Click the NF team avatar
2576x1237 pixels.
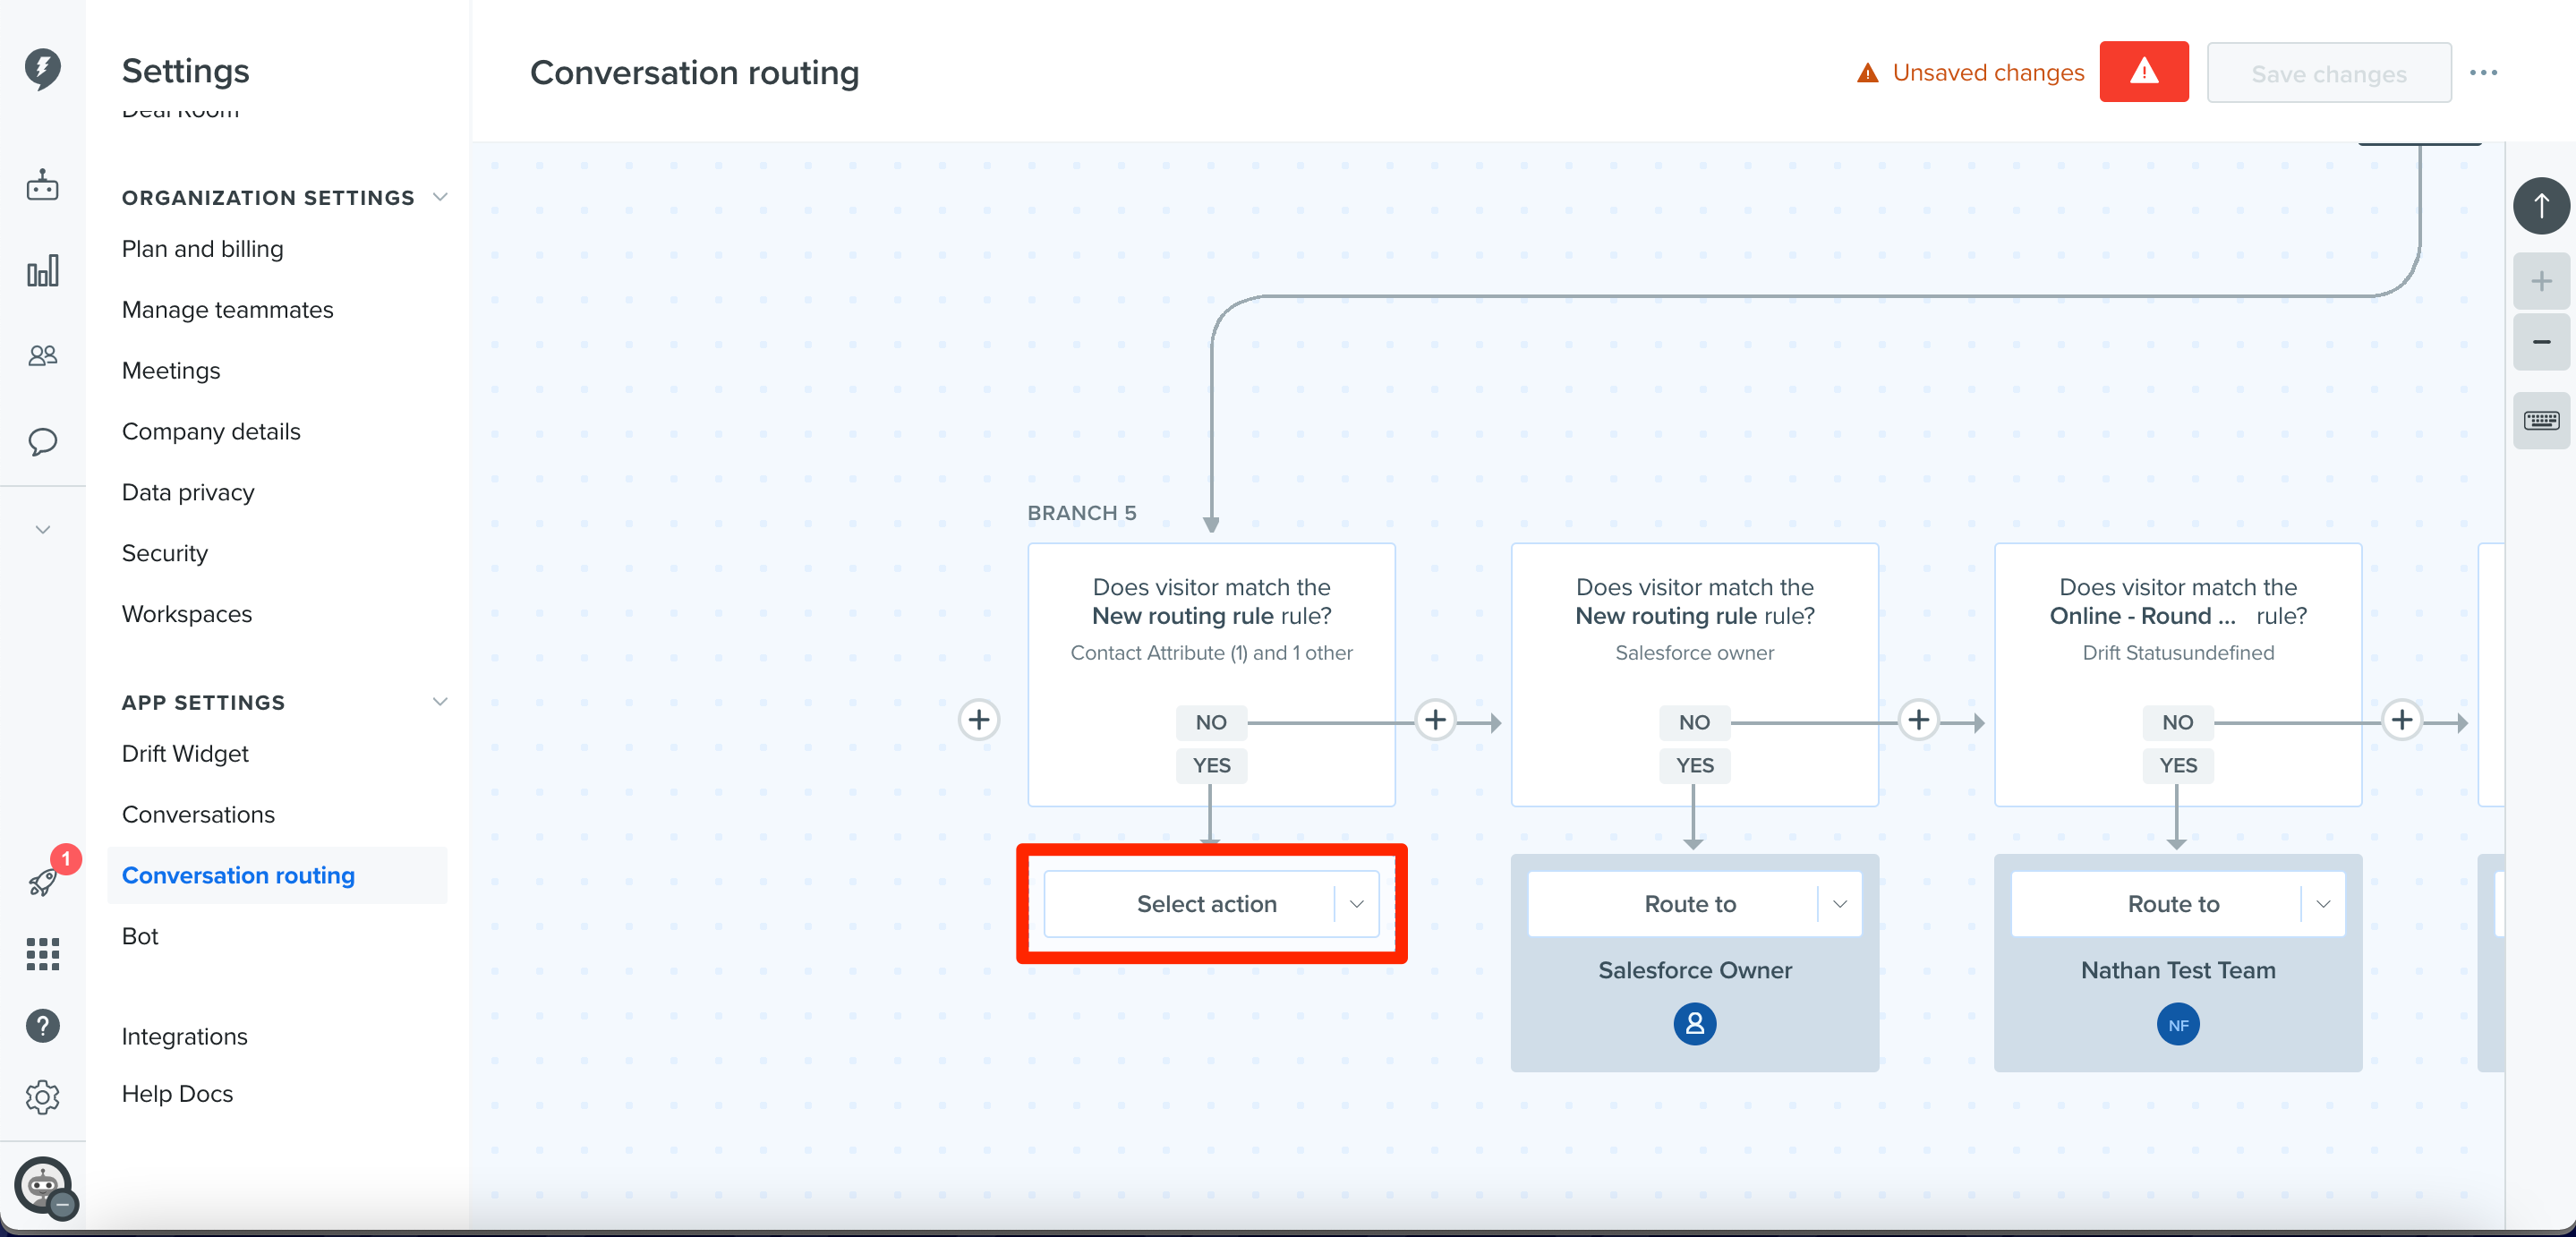2177,1024
